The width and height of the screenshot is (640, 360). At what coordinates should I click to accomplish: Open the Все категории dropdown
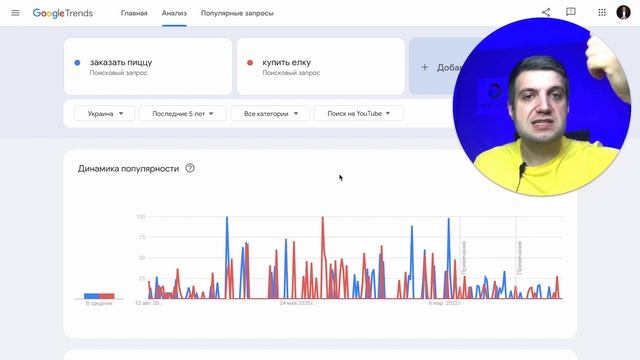click(x=270, y=113)
